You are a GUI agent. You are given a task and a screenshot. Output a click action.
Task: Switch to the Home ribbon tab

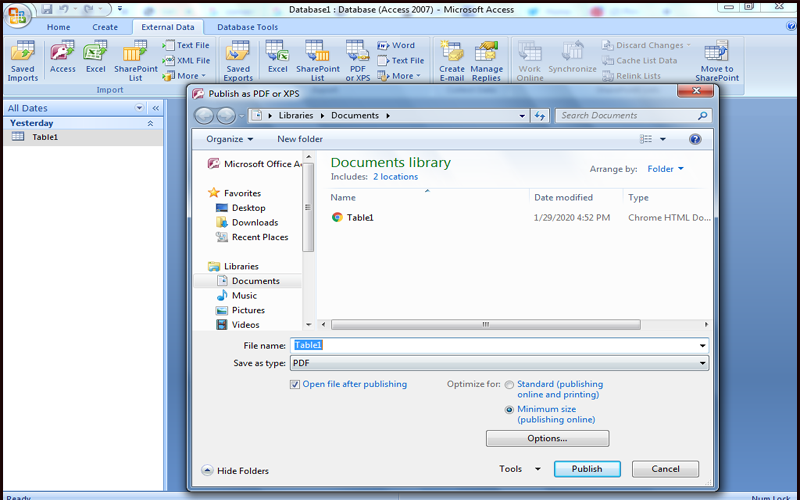(x=59, y=27)
